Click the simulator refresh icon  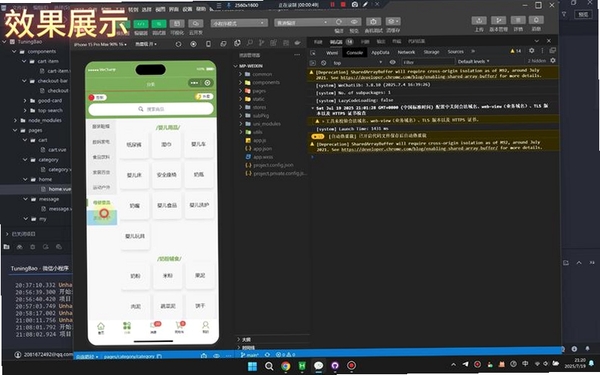pos(178,44)
